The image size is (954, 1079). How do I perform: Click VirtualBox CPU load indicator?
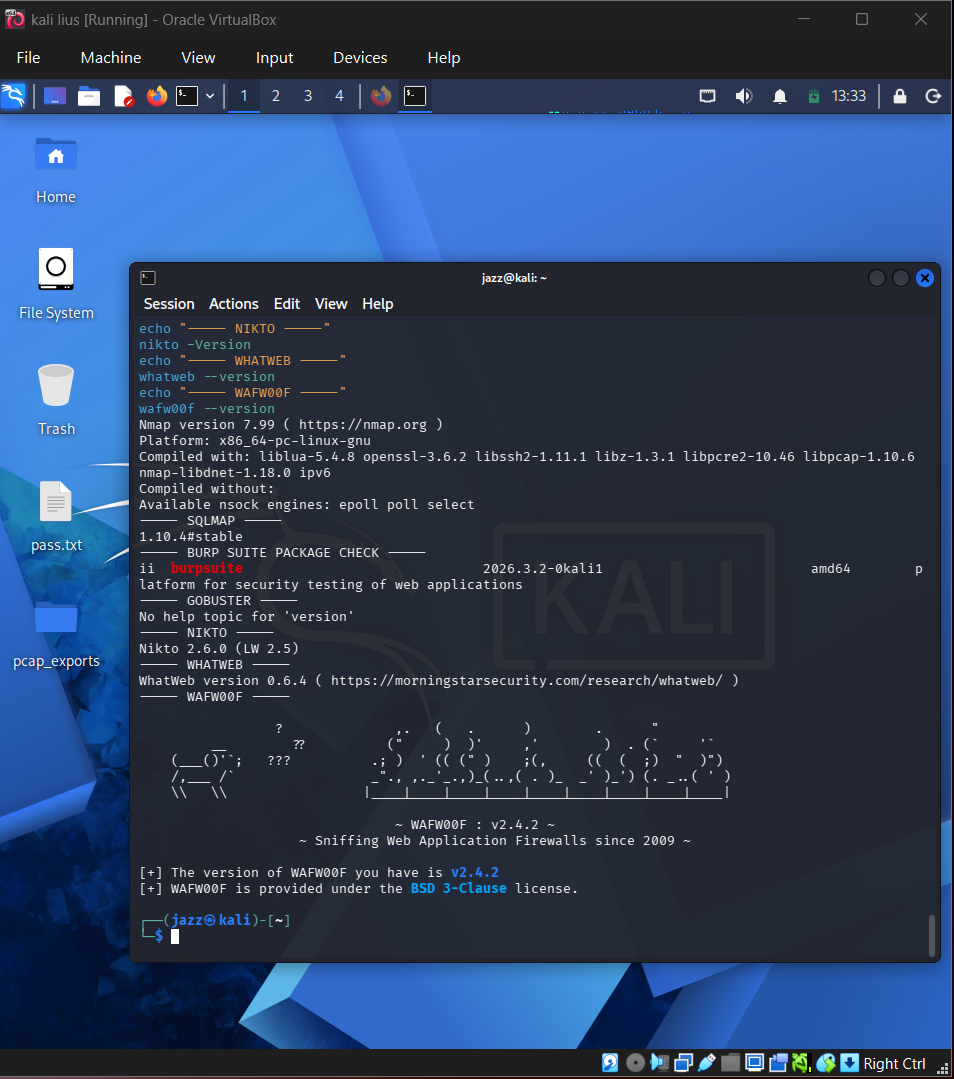(x=801, y=1063)
